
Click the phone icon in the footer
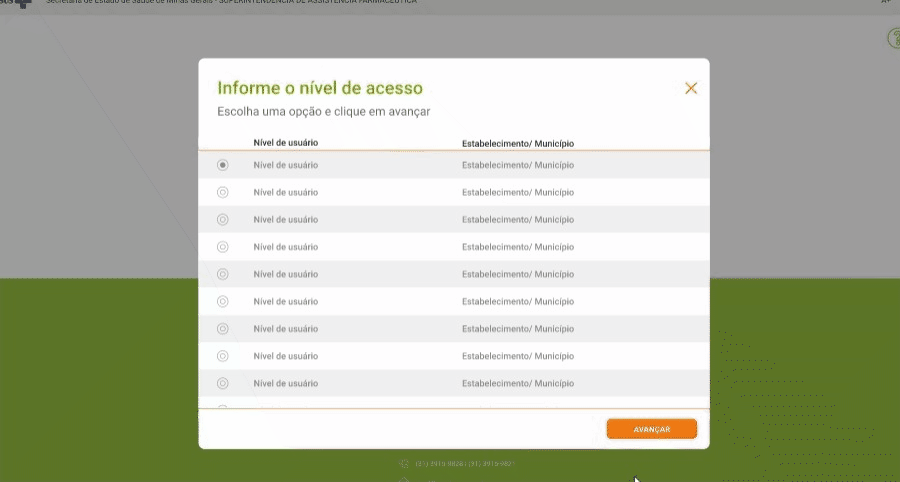coord(404,463)
